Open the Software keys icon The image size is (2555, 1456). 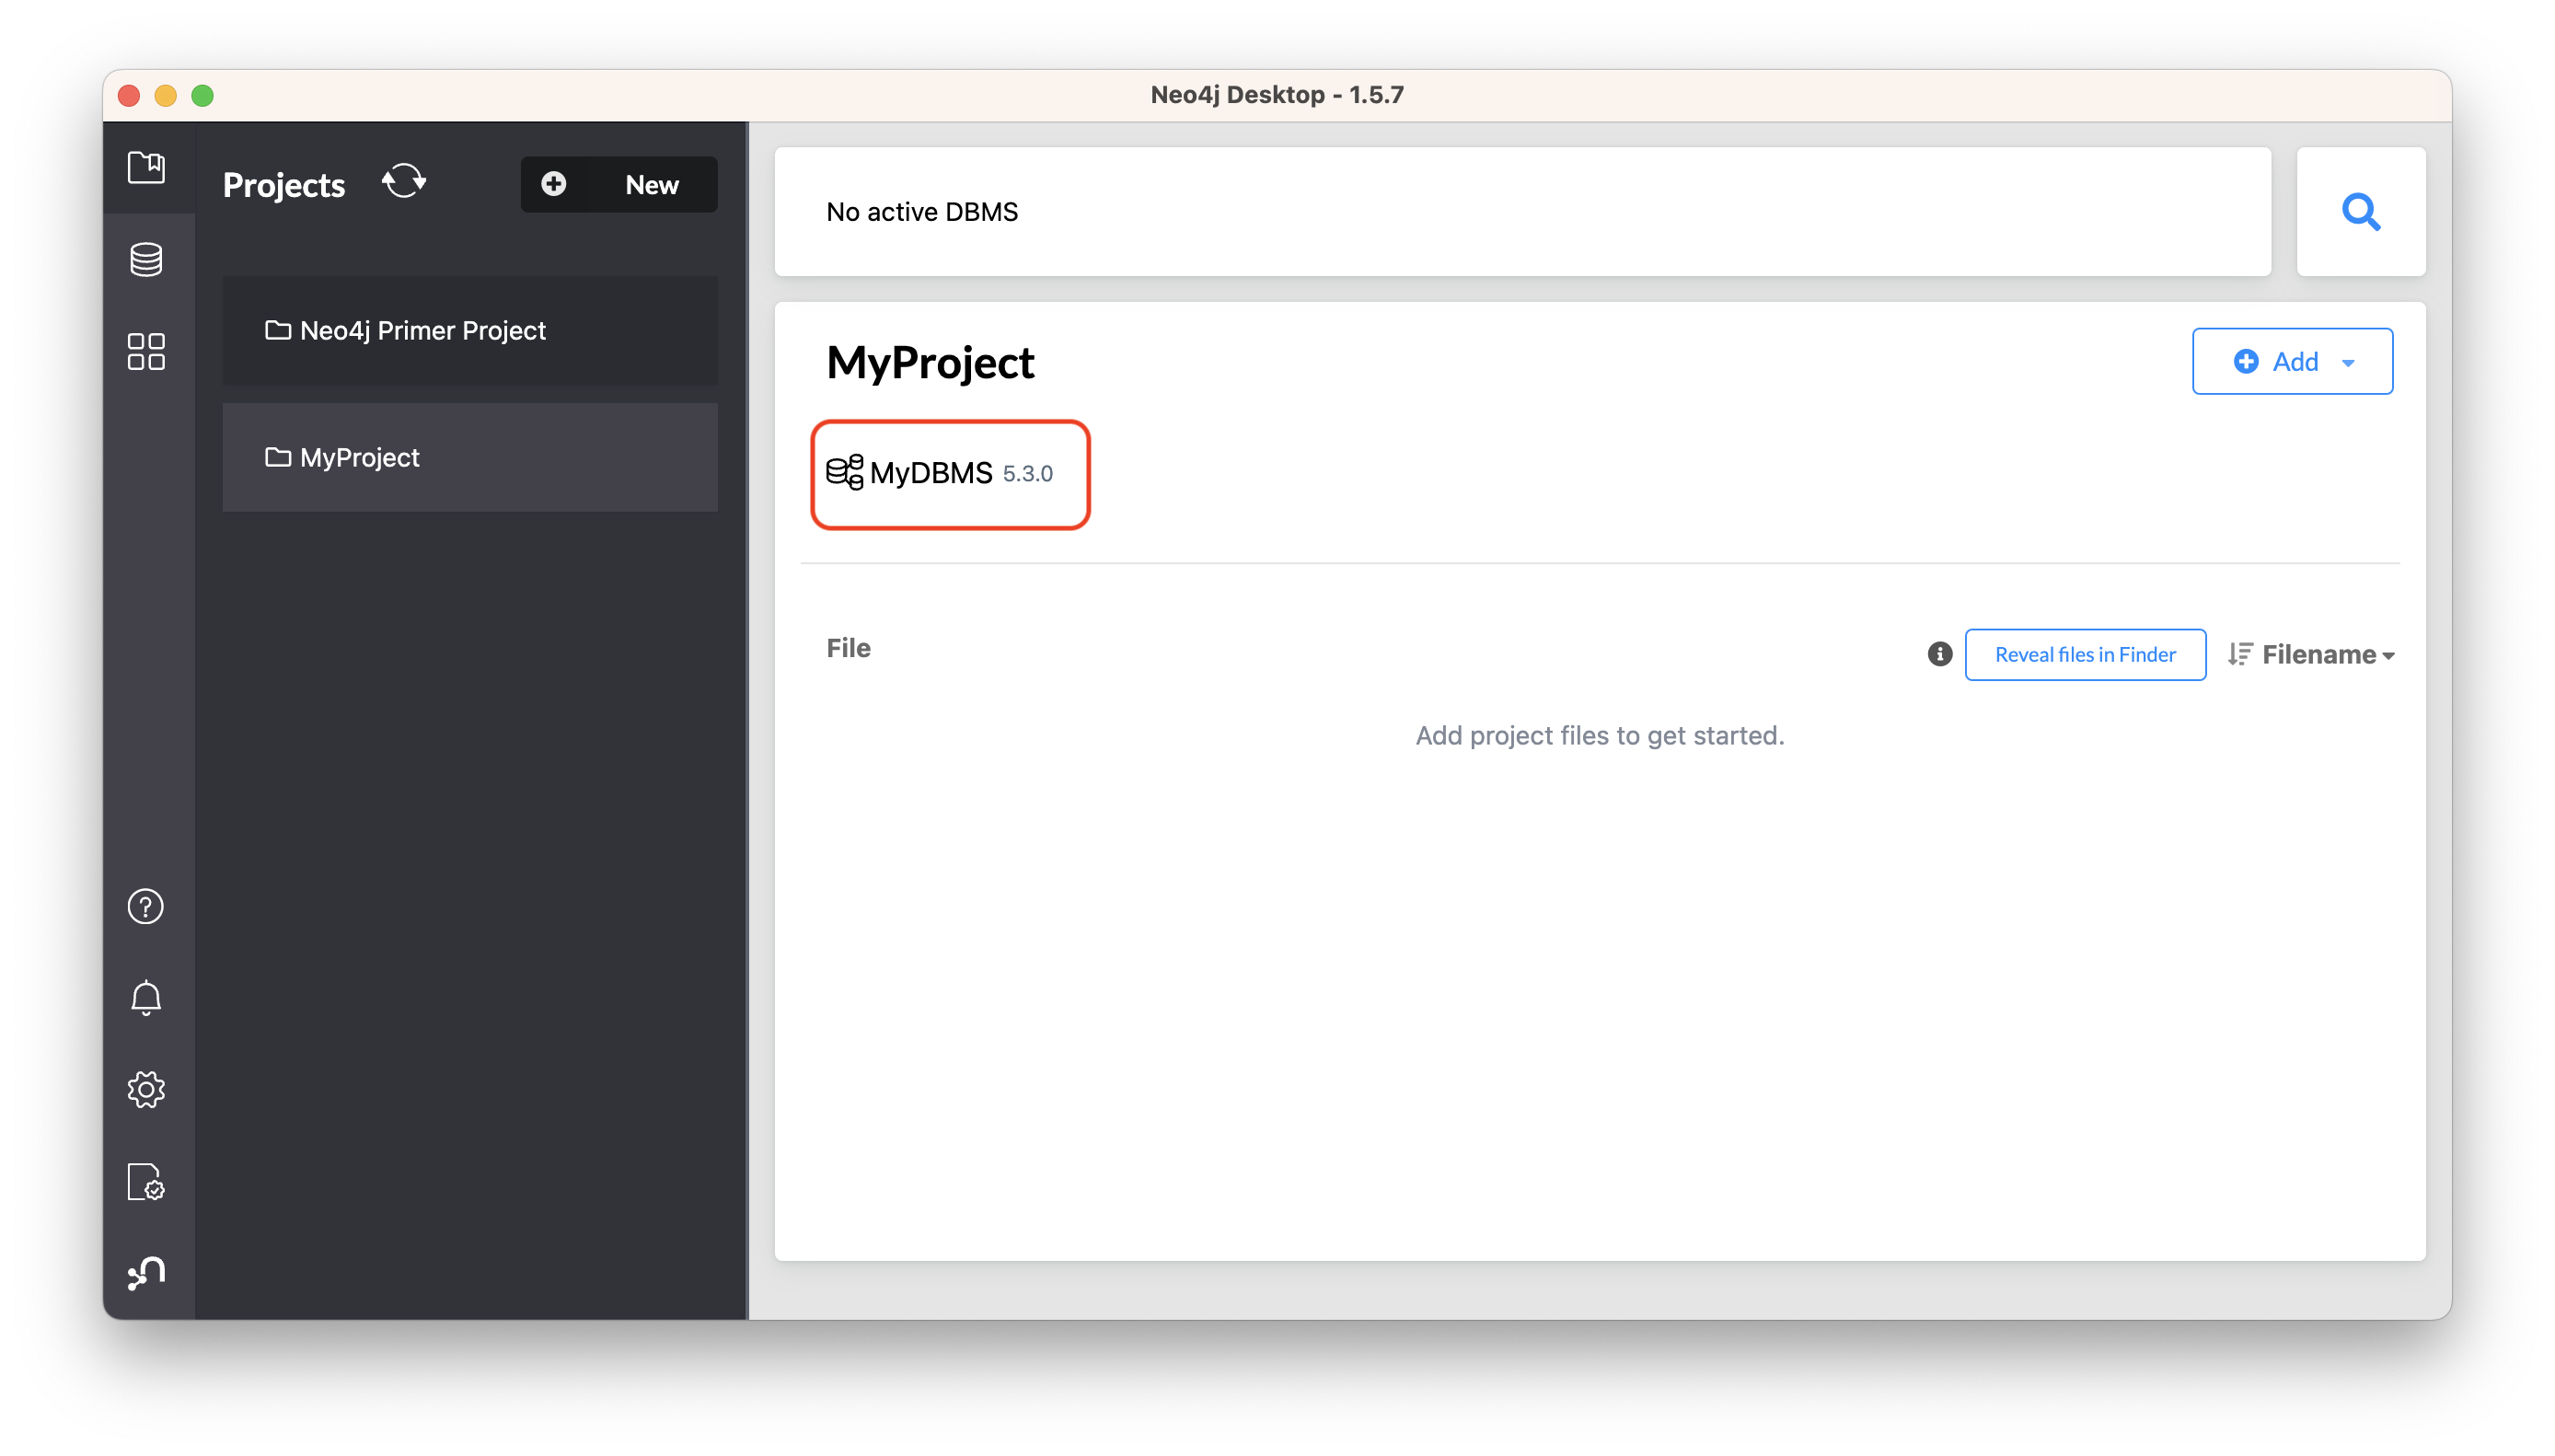point(146,1181)
